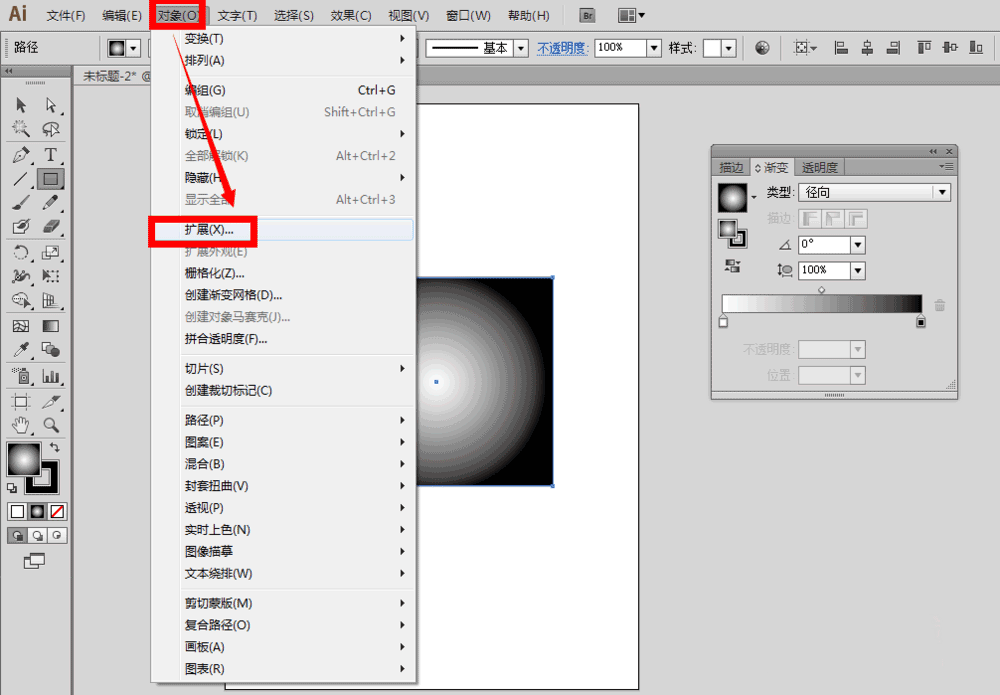1000x695 pixels.
Task: Click the black gradient stop
Action: pos(920,321)
